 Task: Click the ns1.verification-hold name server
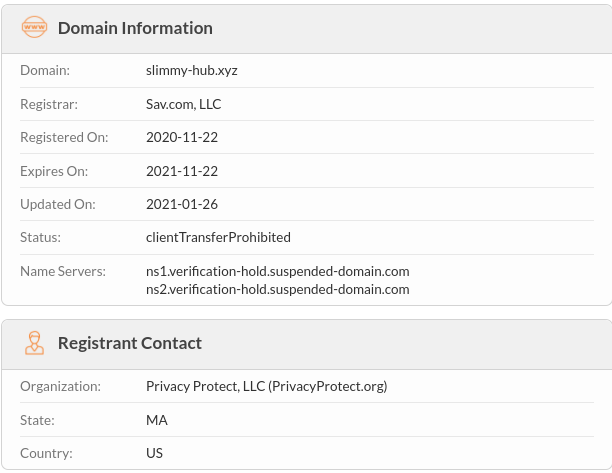[x=278, y=271]
